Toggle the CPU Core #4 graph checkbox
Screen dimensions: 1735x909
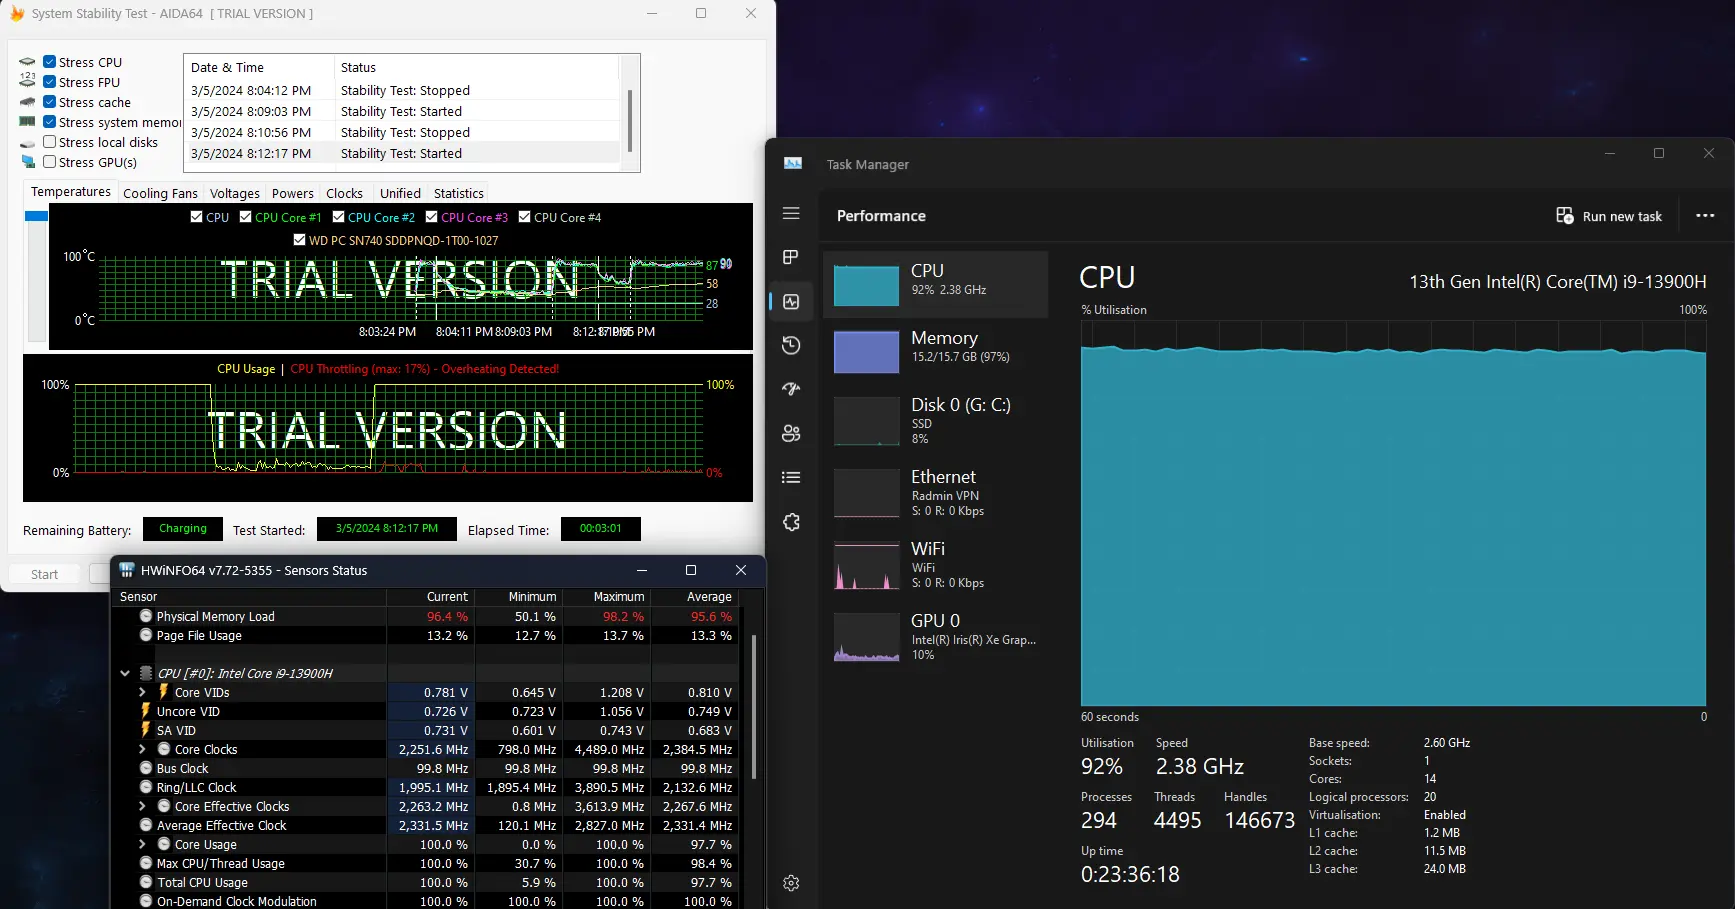point(525,217)
